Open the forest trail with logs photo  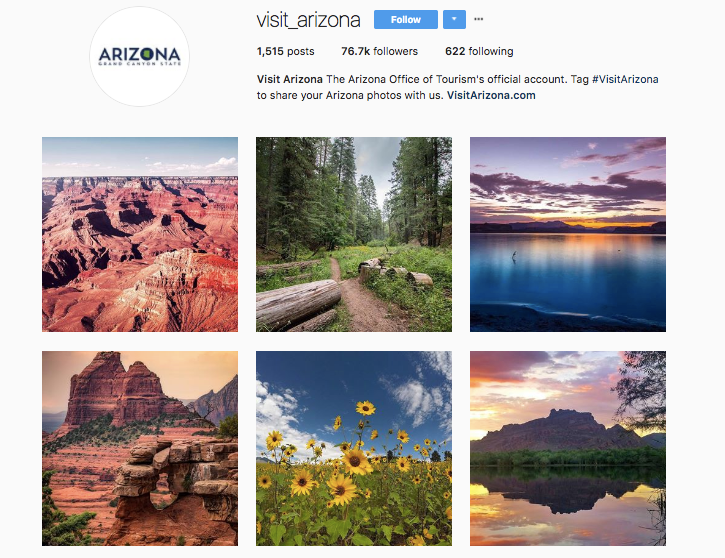(x=354, y=234)
